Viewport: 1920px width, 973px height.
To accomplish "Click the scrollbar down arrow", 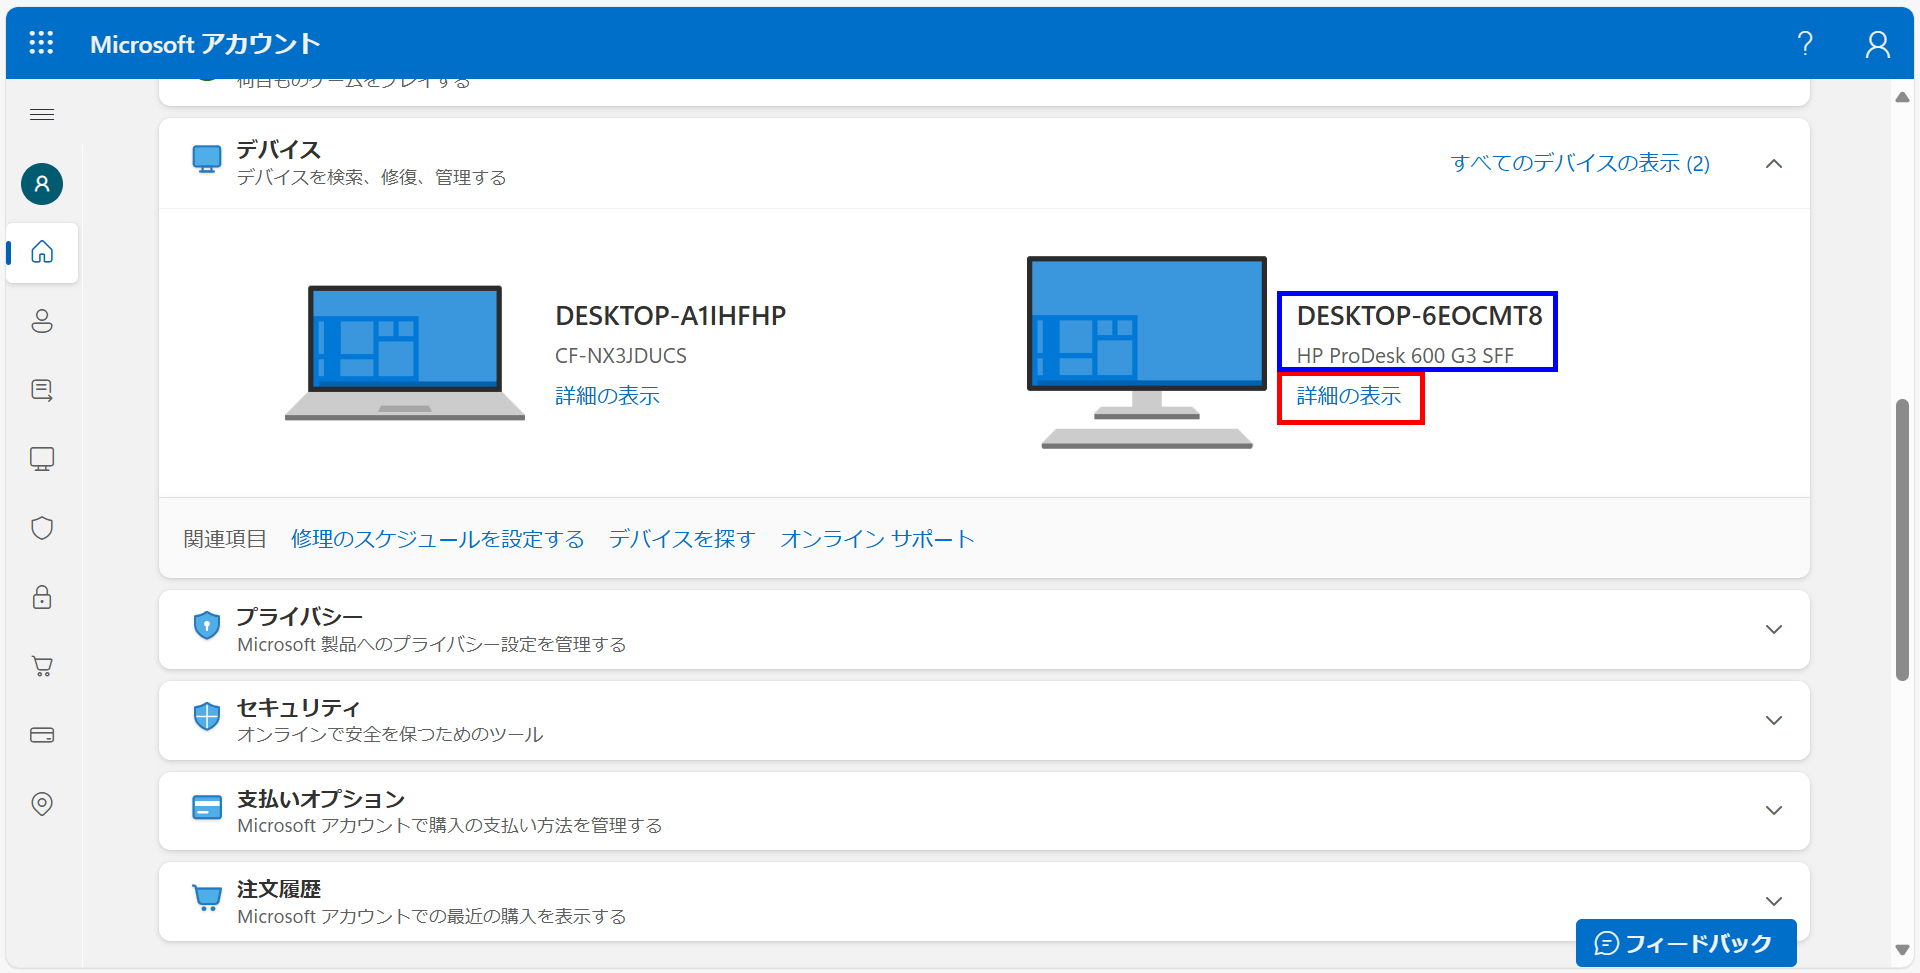I will click(1903, 951).
